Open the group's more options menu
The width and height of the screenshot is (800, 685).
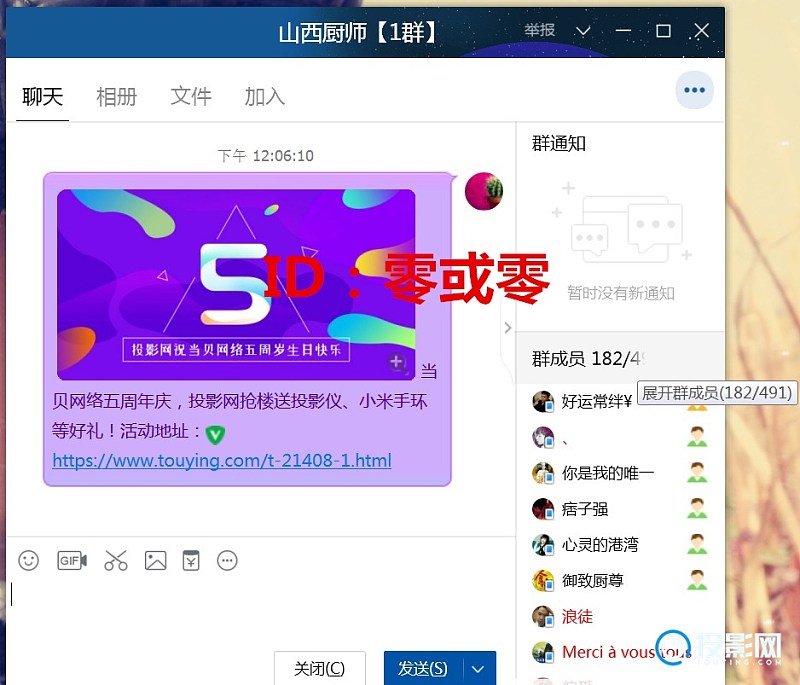point(694,90)
